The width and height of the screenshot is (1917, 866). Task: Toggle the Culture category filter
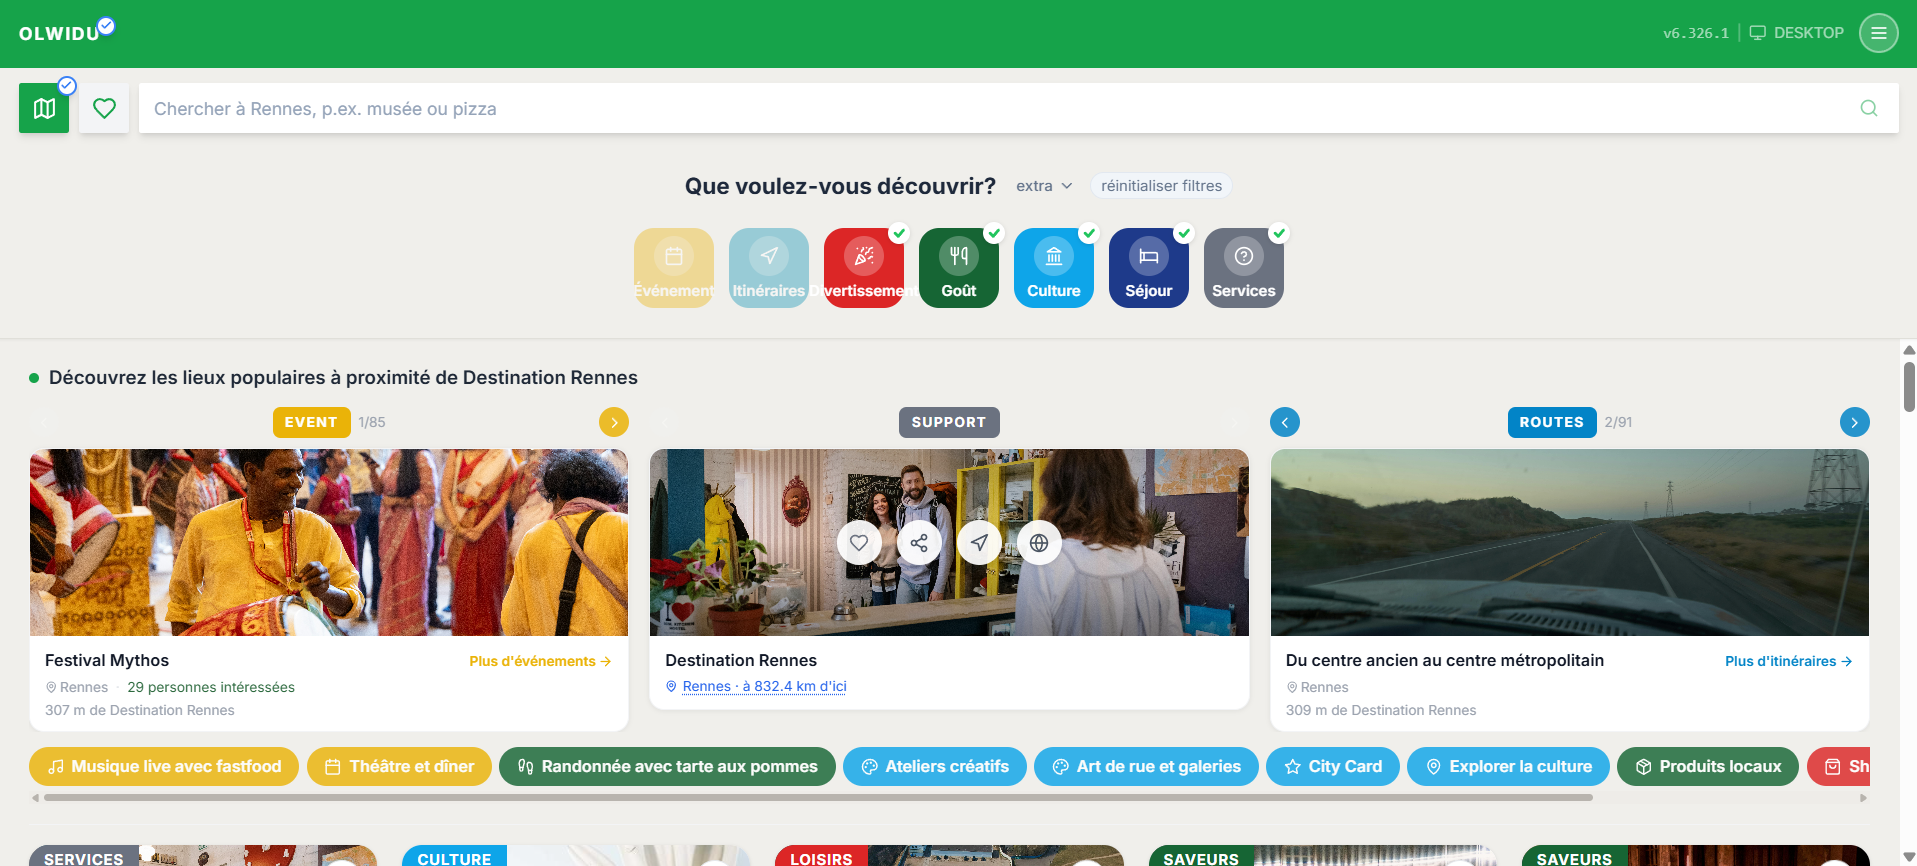click(x=1054, y=268)
